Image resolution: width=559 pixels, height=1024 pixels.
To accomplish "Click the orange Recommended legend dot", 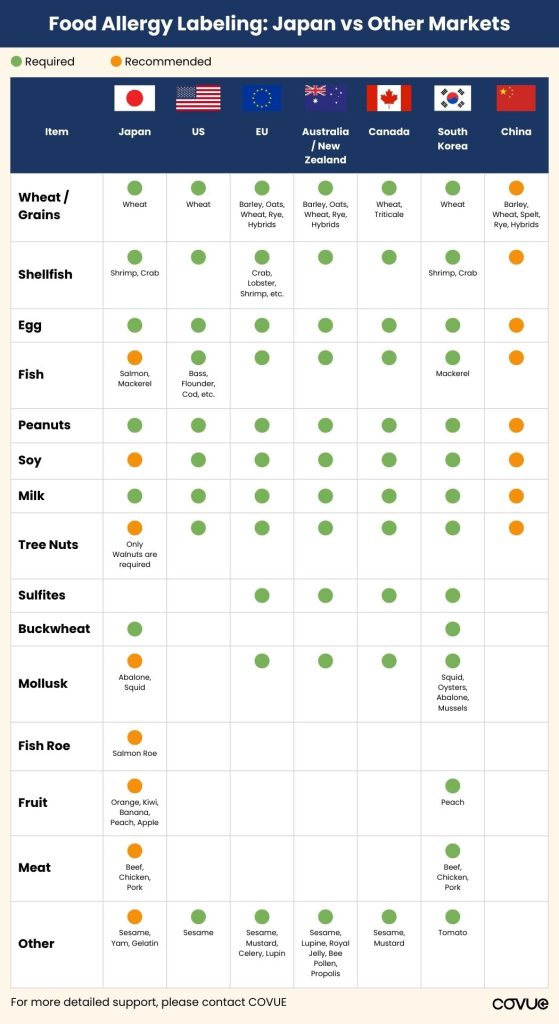I will tap(116, 62).
